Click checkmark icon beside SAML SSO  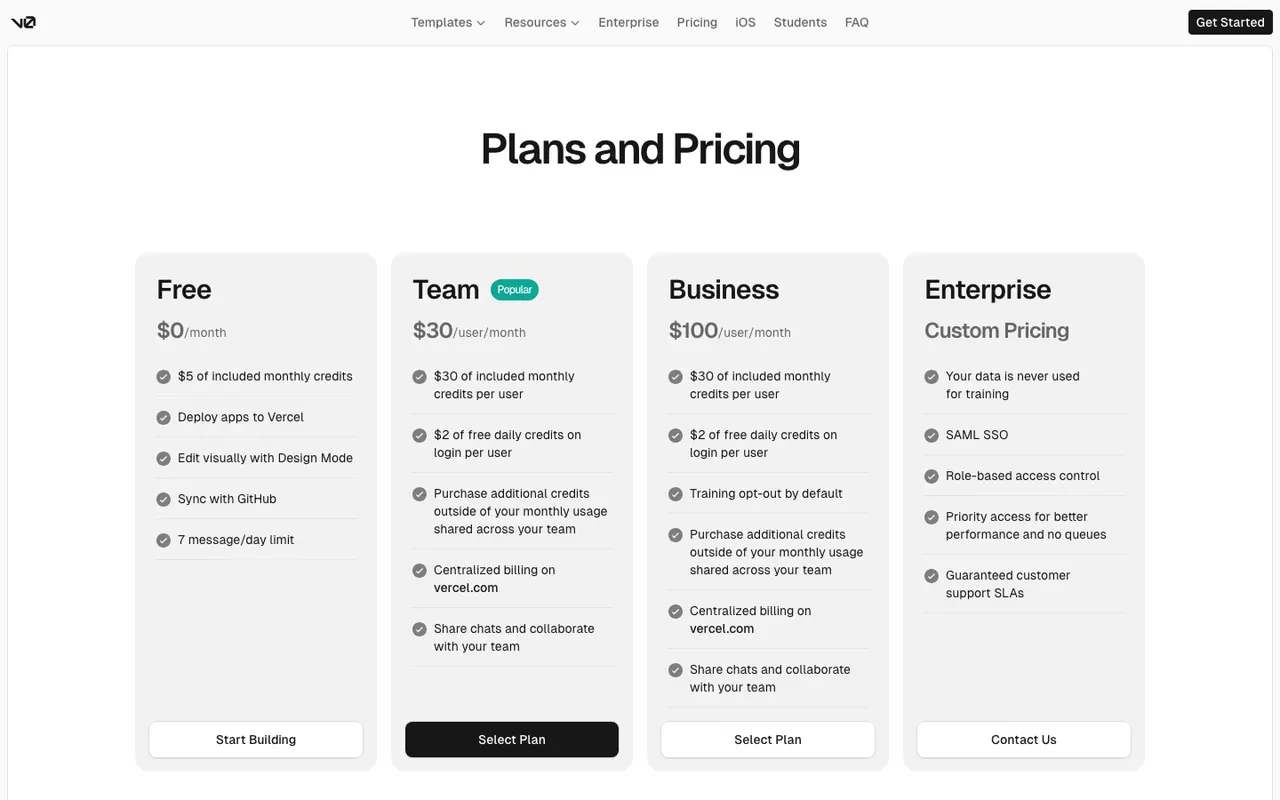[x=931, y=435]
